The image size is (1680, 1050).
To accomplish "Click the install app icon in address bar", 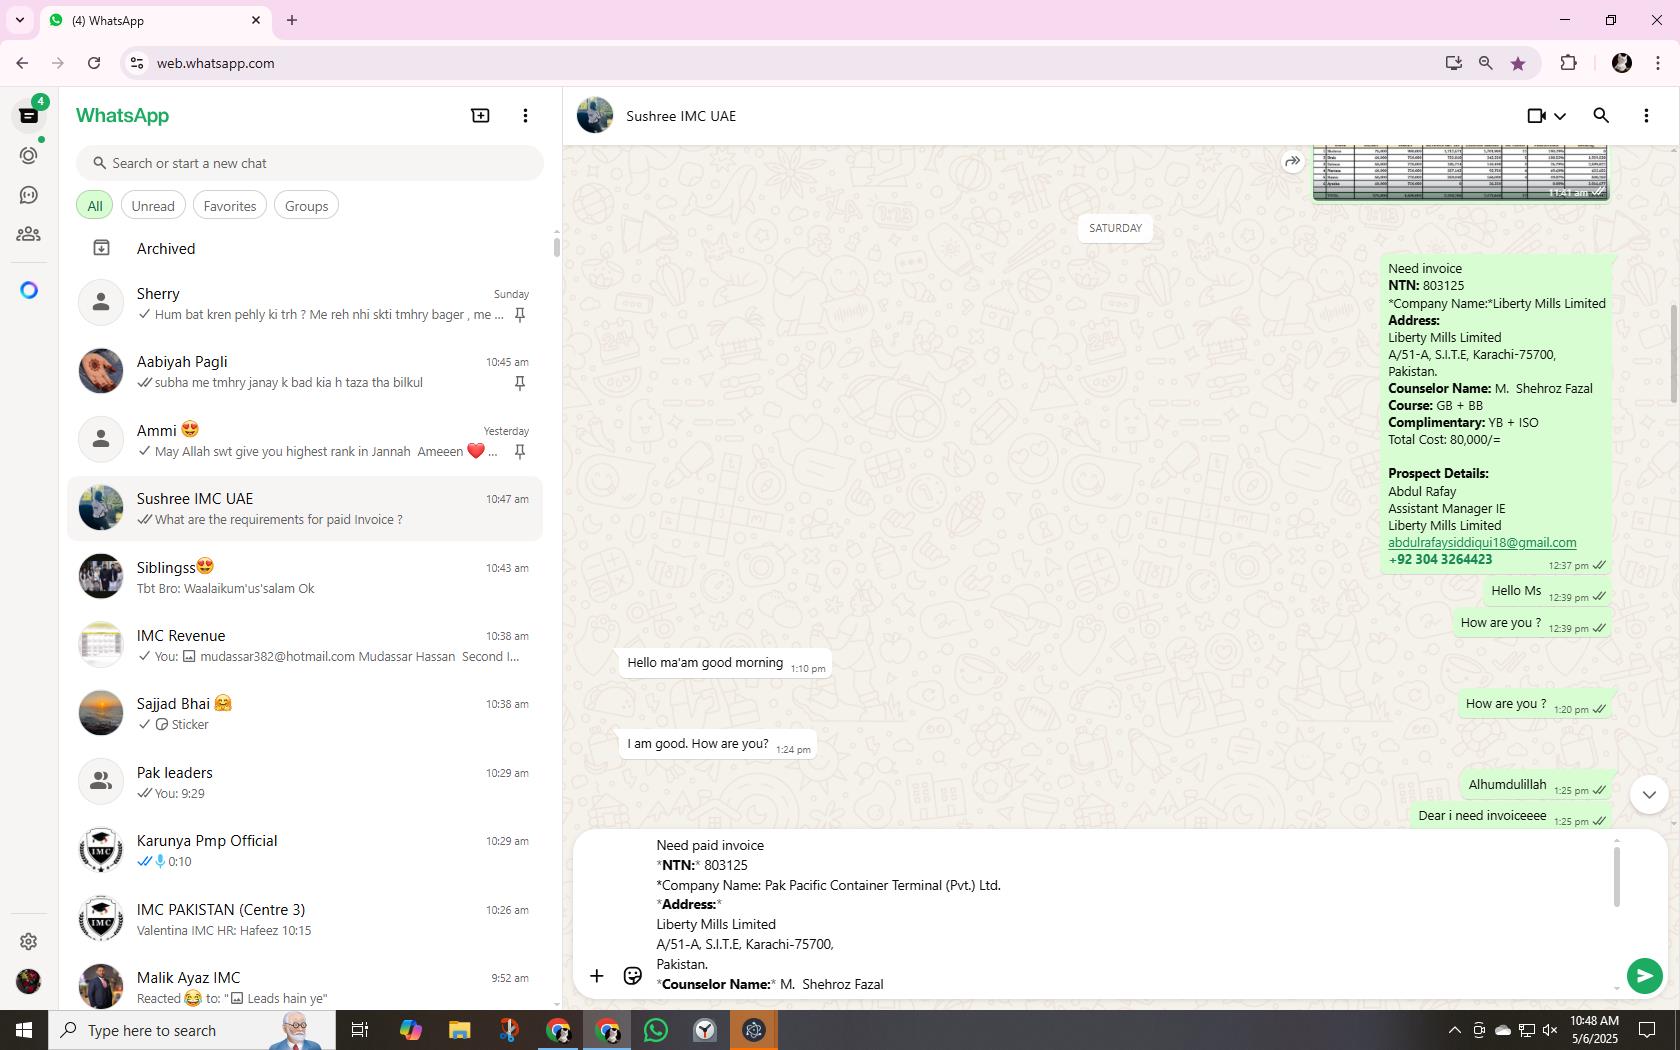I will click(x=1453, y=63).
